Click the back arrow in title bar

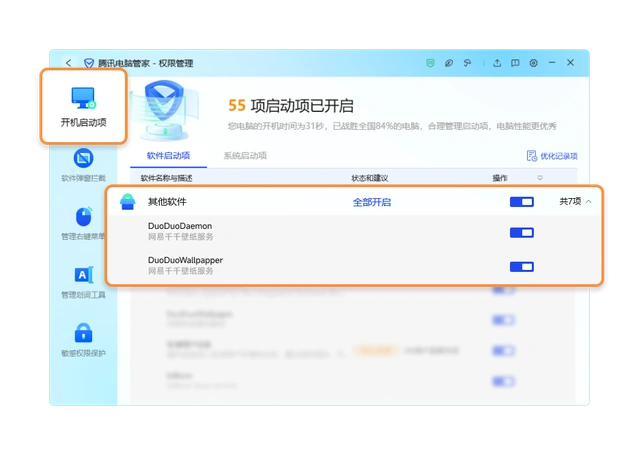(x=68, y=63)
